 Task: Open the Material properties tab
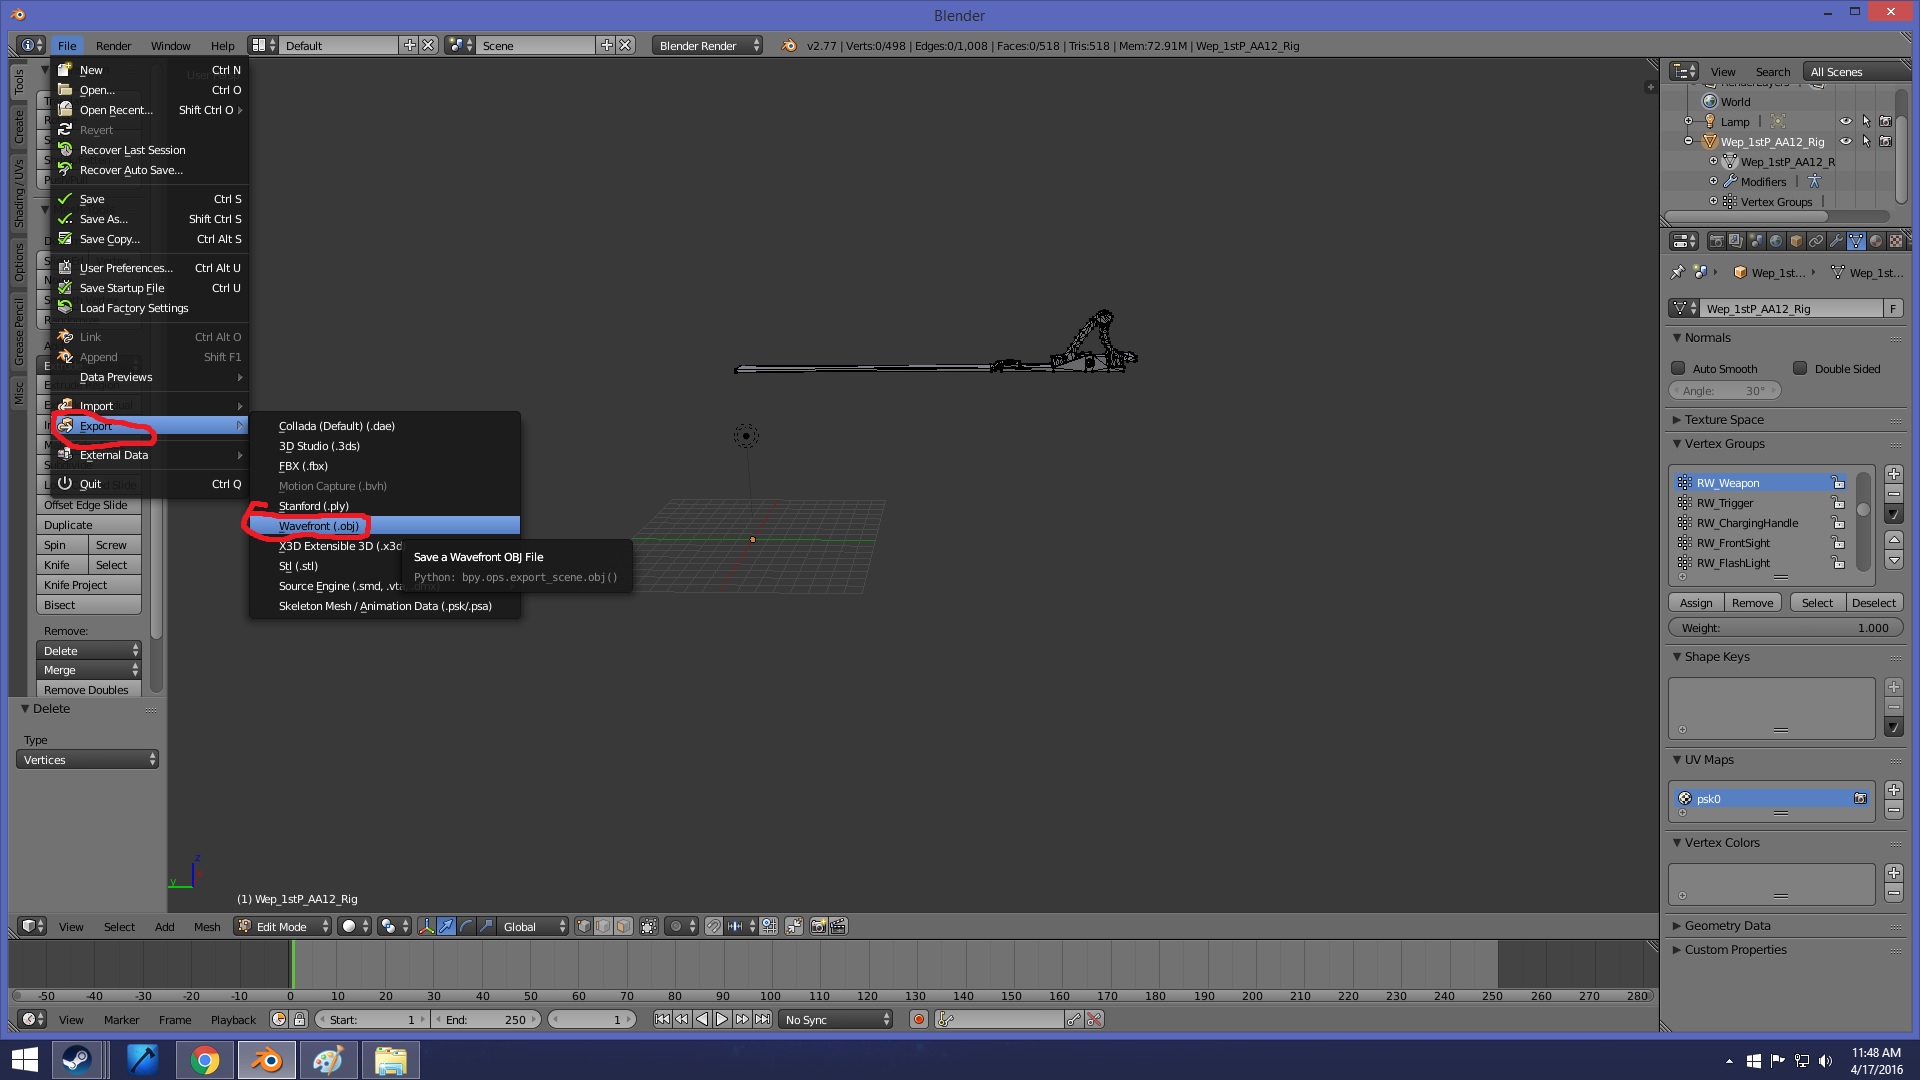click(1876, 241)
